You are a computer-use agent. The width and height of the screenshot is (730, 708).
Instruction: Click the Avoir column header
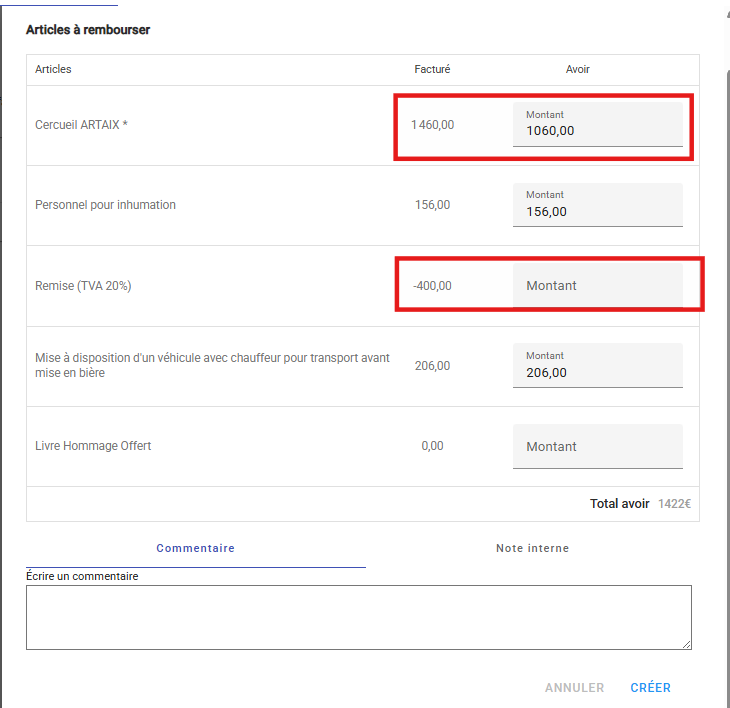[577, 69]
